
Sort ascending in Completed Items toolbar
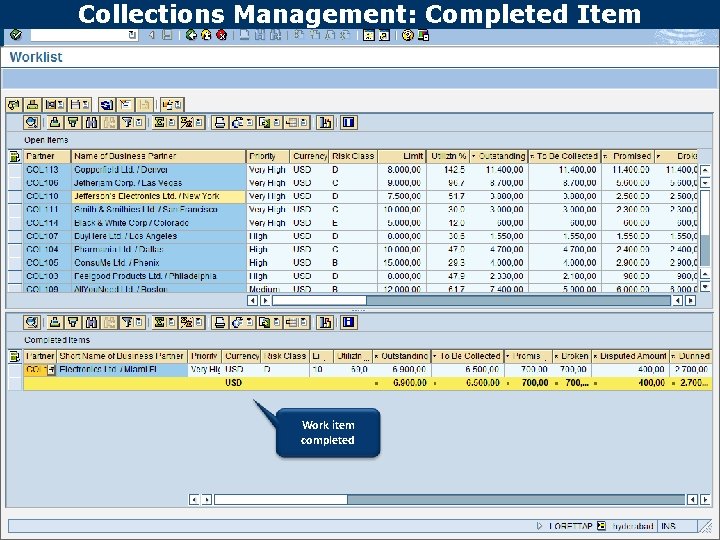[x=55, y=322]
